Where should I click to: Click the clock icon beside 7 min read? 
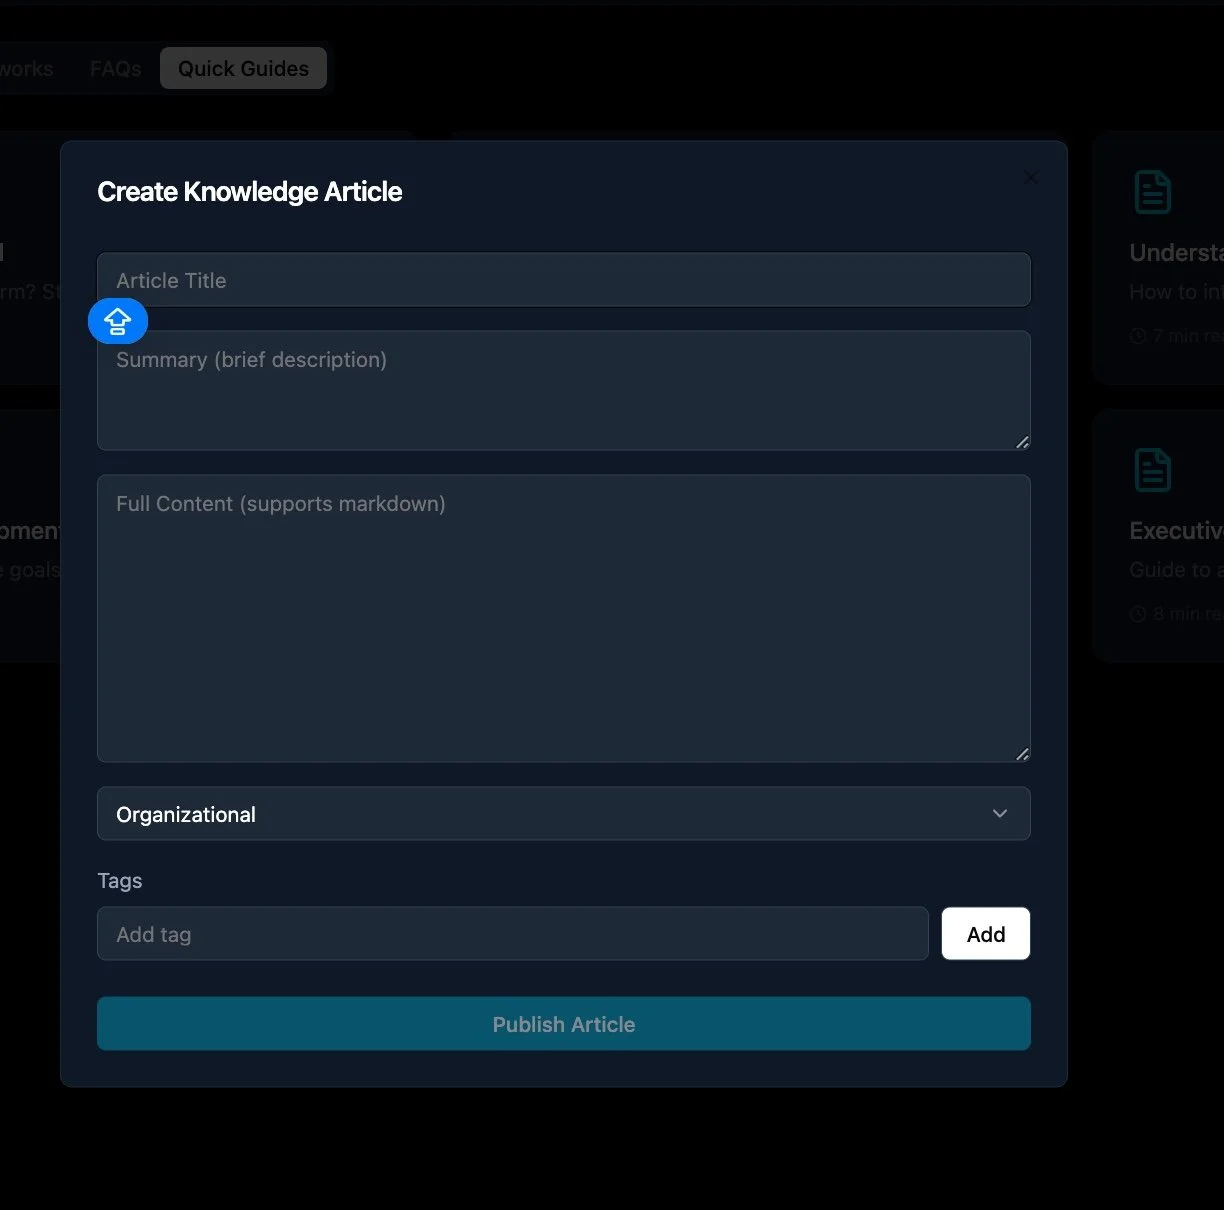coord(1138,336)
